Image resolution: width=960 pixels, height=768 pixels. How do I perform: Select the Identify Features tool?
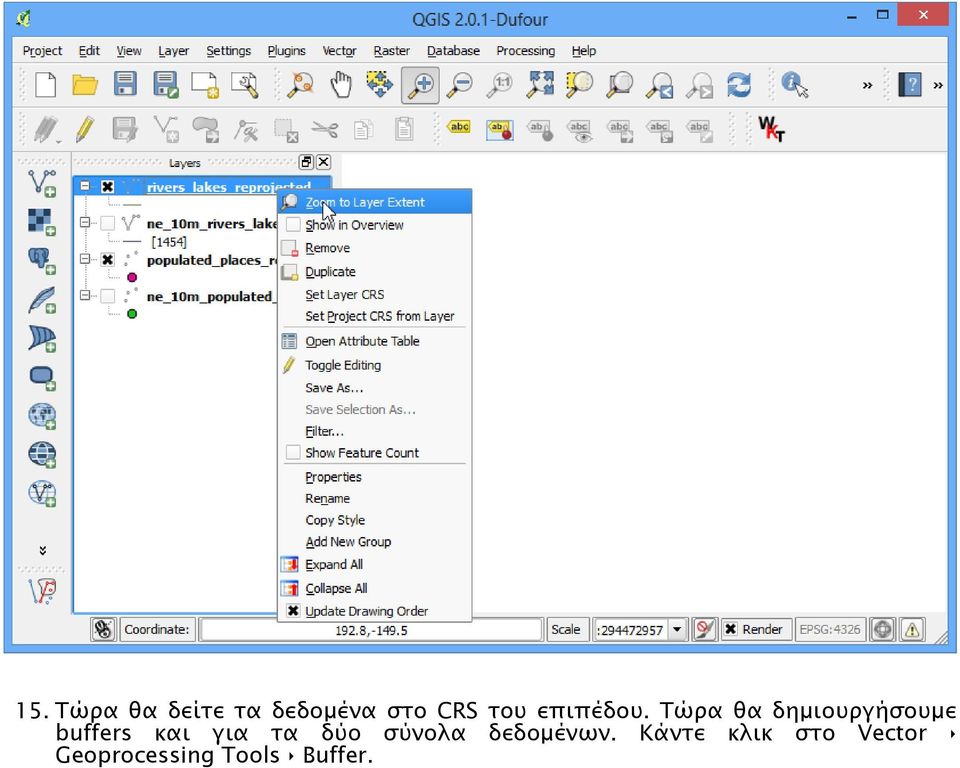(x=795, y=85)
